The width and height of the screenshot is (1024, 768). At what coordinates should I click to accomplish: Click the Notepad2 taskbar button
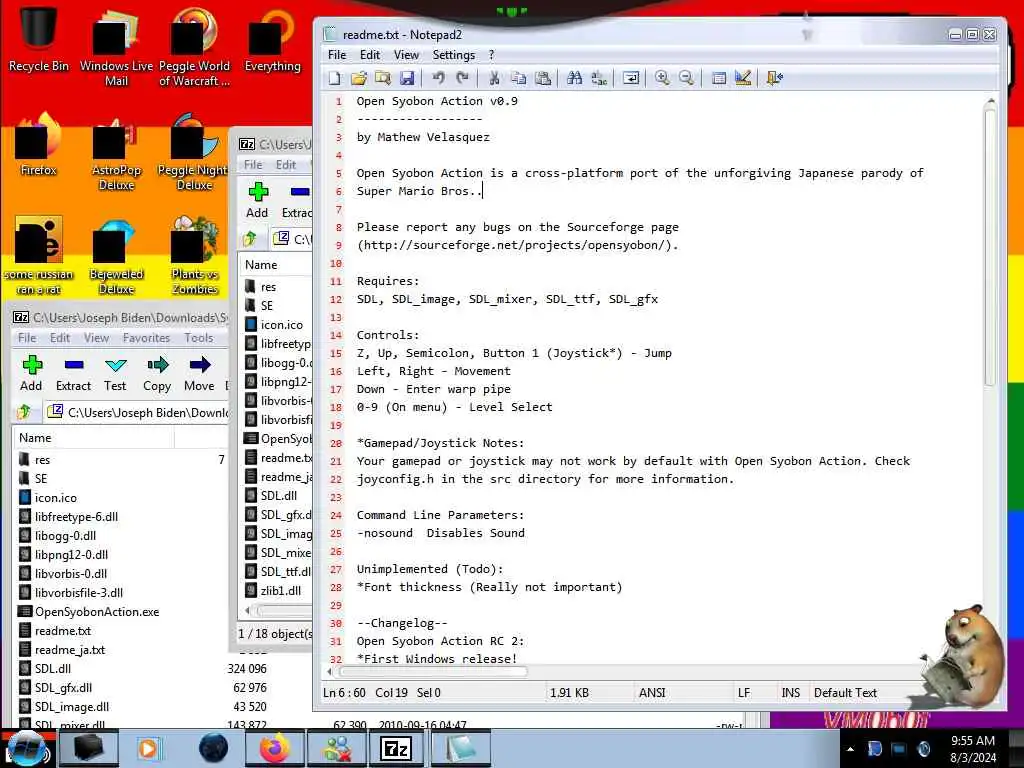[460, 748]
